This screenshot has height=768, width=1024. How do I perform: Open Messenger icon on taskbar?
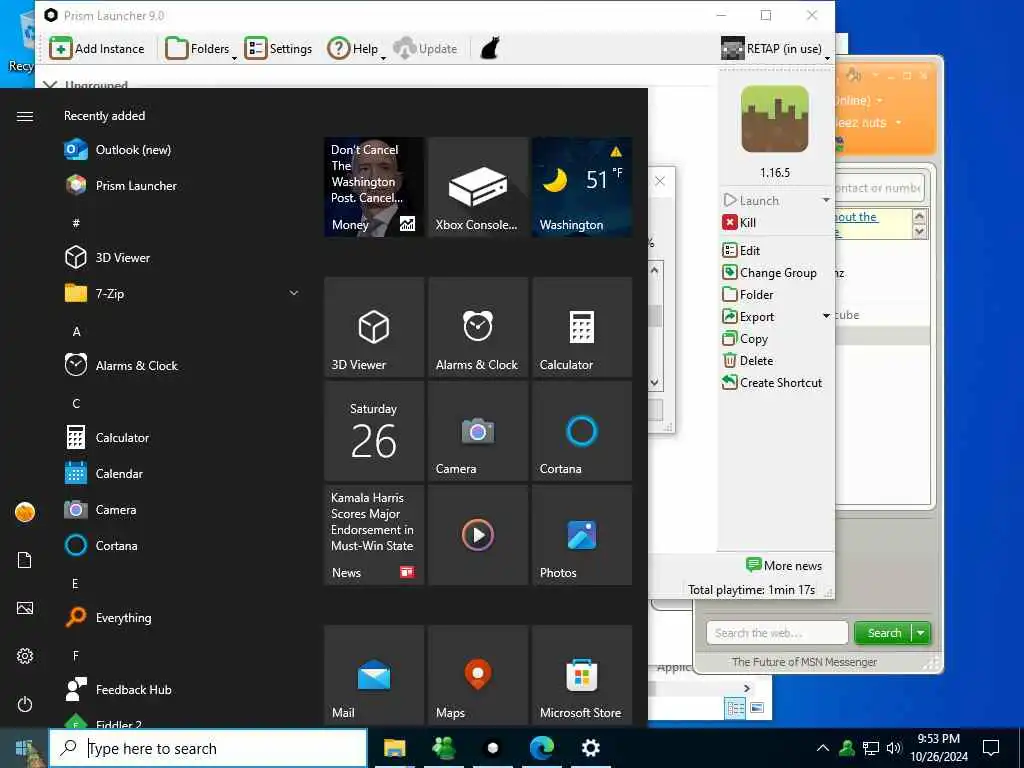443,748
